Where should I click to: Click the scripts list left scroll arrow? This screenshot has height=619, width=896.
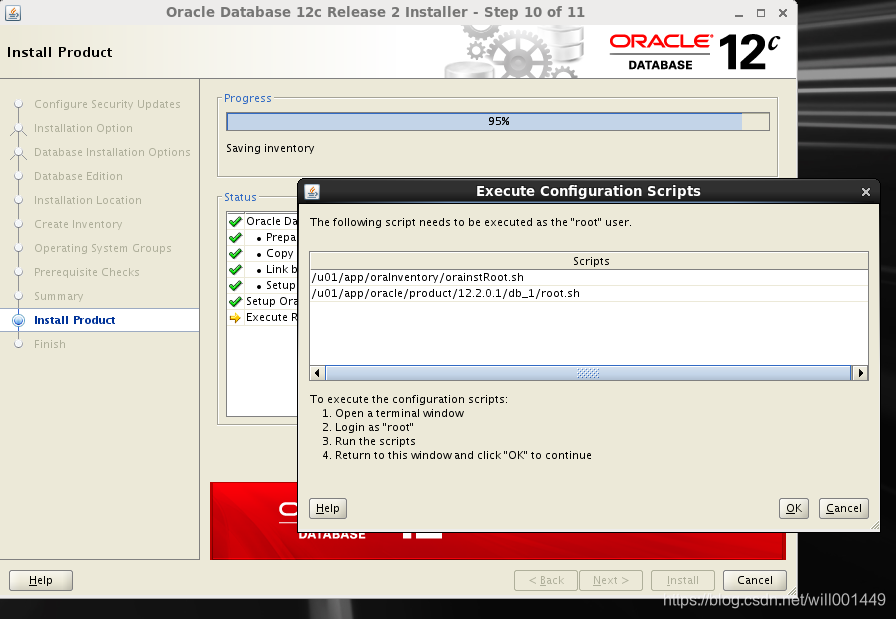coord(317,373)
